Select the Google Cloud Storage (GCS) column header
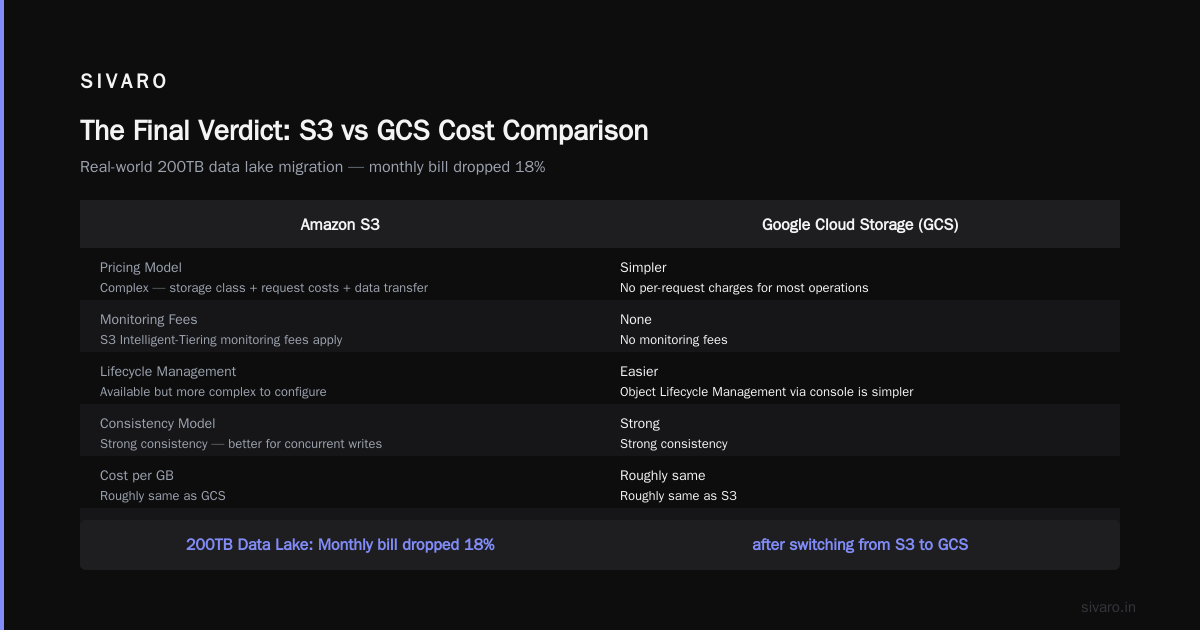The image size is (1200, 630). point(860,225)
